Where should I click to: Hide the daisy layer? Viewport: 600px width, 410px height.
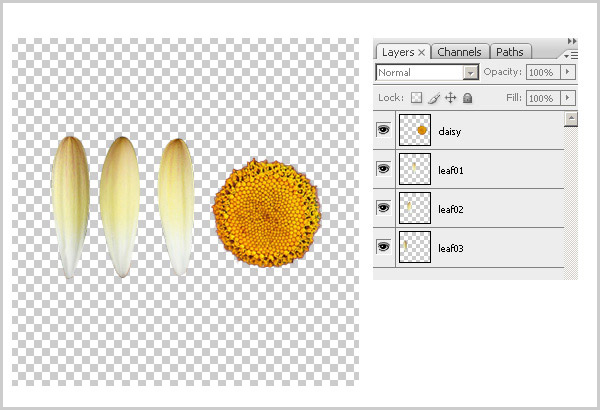point(383,130)
